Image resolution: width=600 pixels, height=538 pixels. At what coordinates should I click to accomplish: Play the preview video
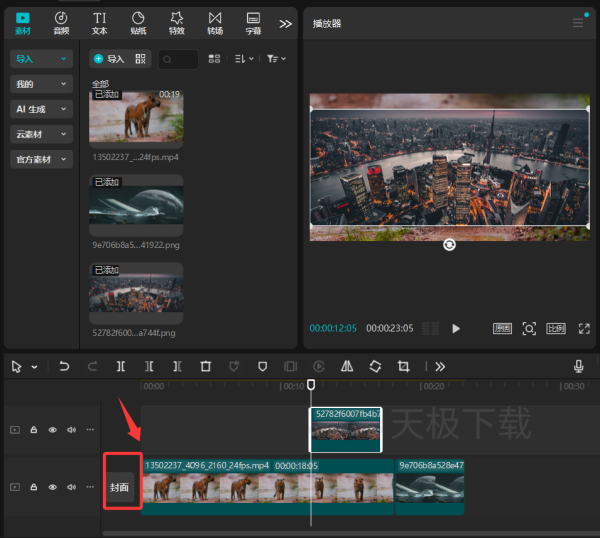(455, 329)
